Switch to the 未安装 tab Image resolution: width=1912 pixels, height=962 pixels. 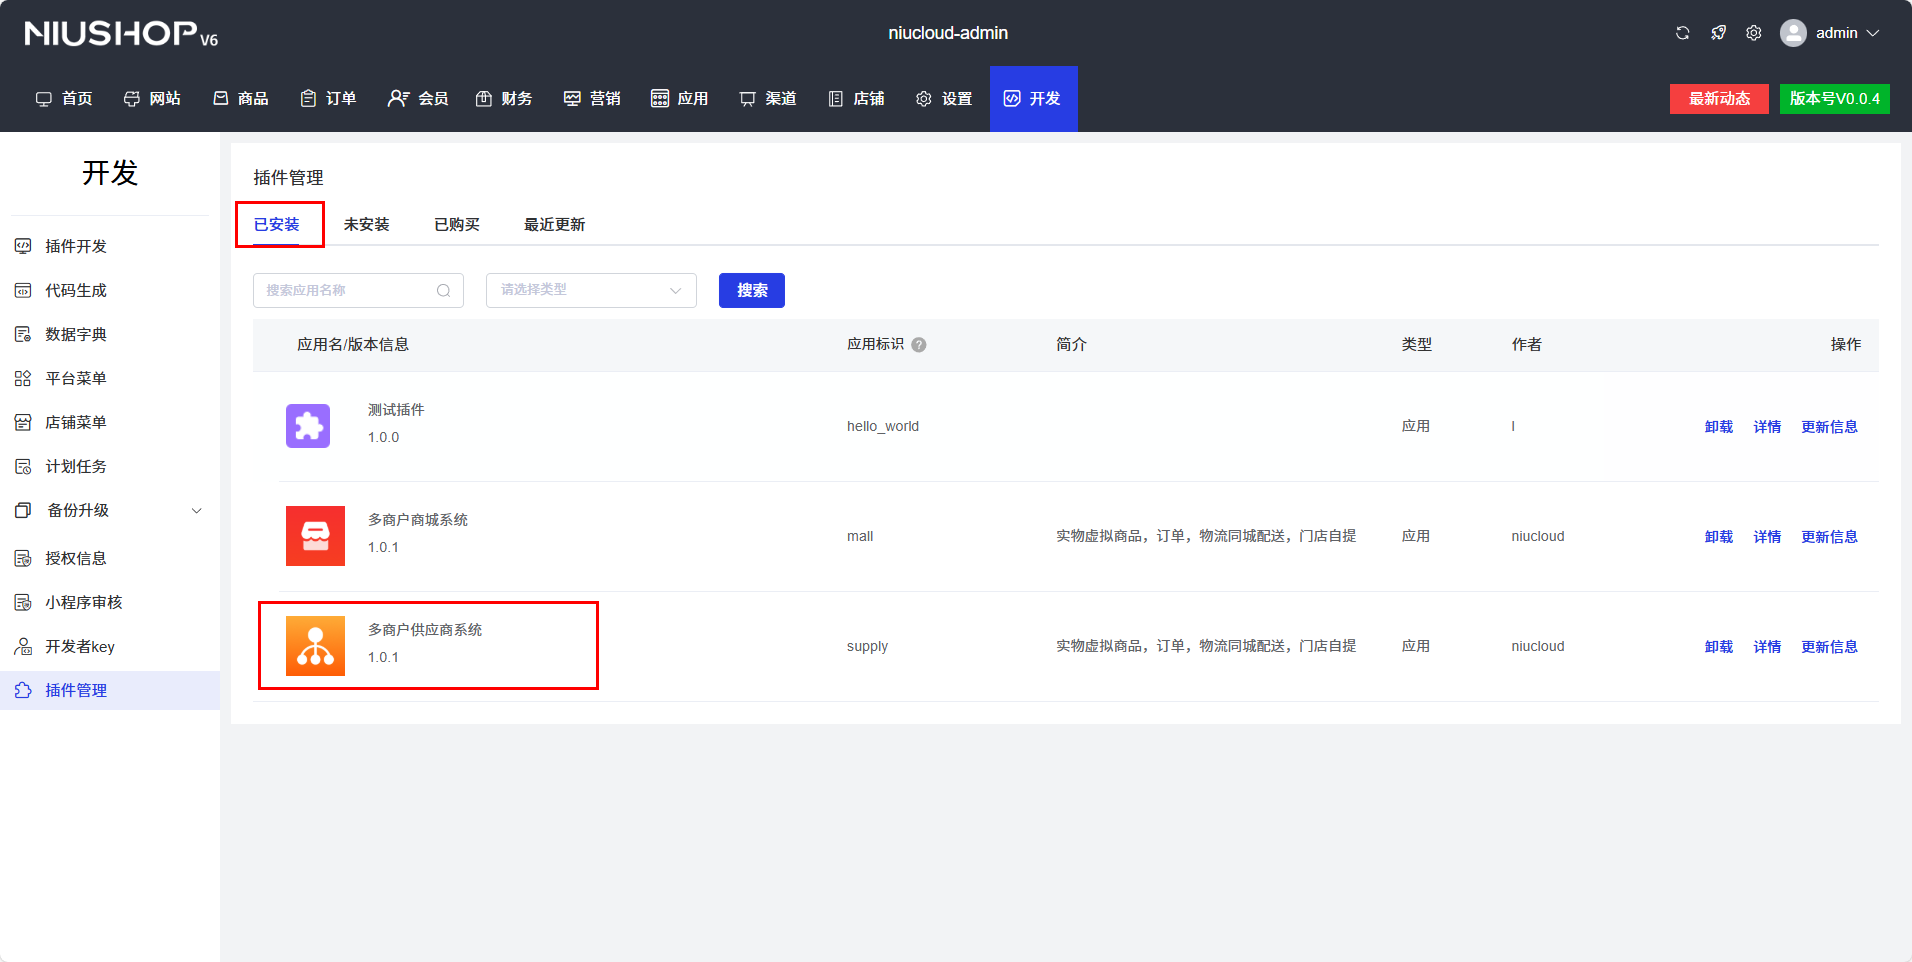[366, 225]
